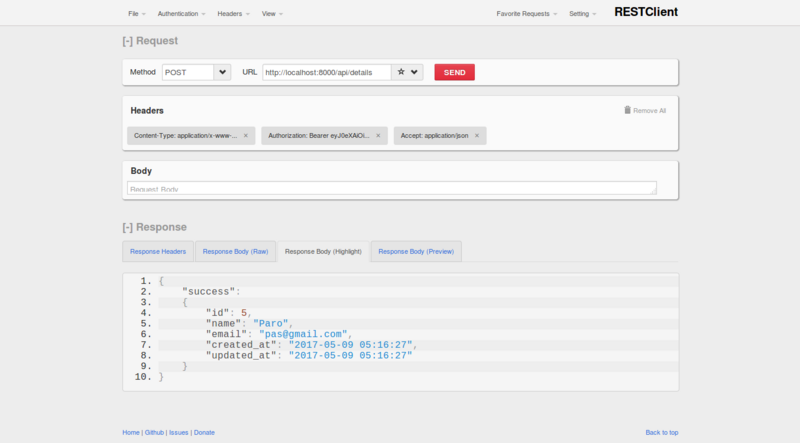Click the Body section heading
This screenshot has width=800, height=443.
click(141, 171)
